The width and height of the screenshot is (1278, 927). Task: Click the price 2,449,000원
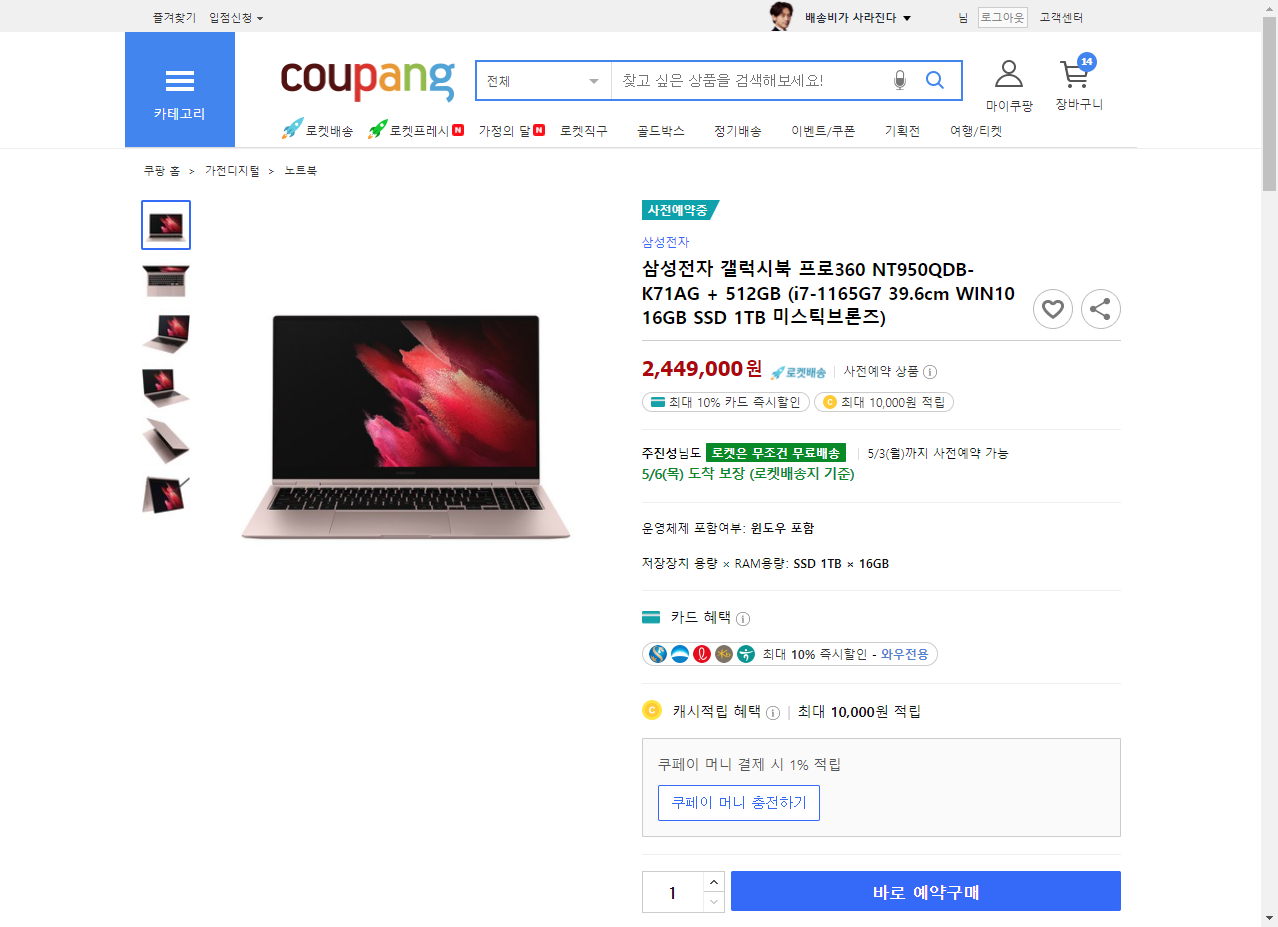click(x=702, y=369)
